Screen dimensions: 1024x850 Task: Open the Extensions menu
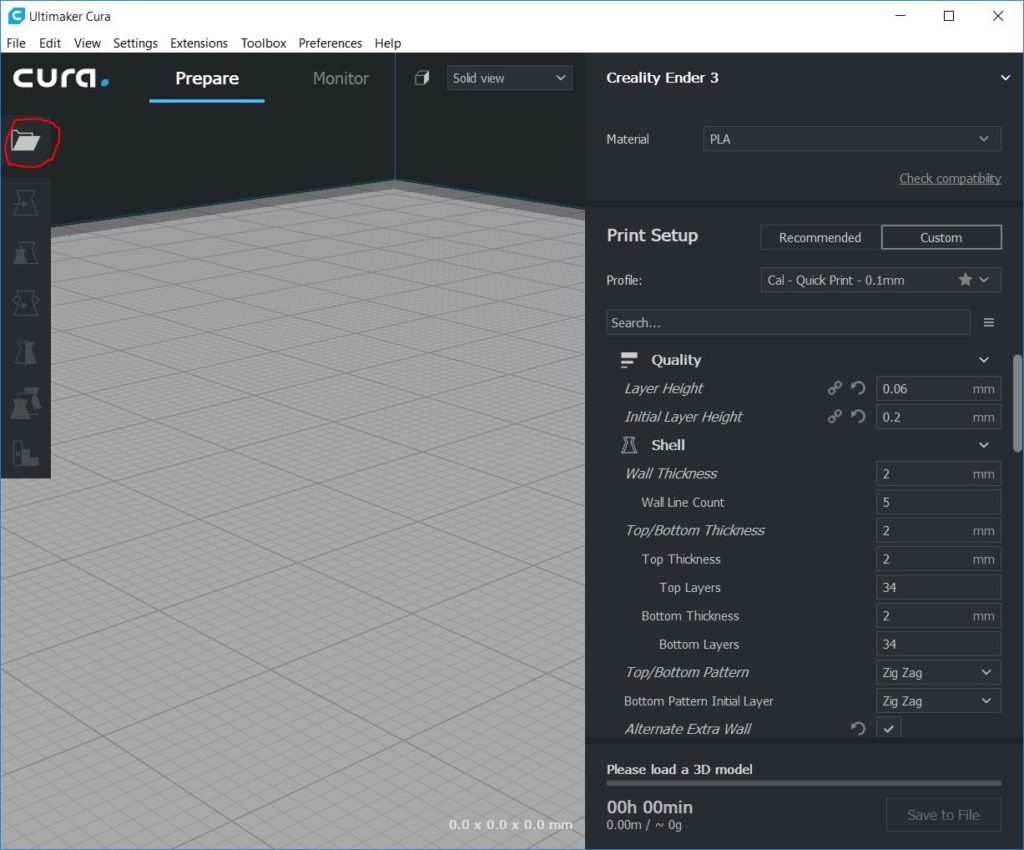click(199, 43)
